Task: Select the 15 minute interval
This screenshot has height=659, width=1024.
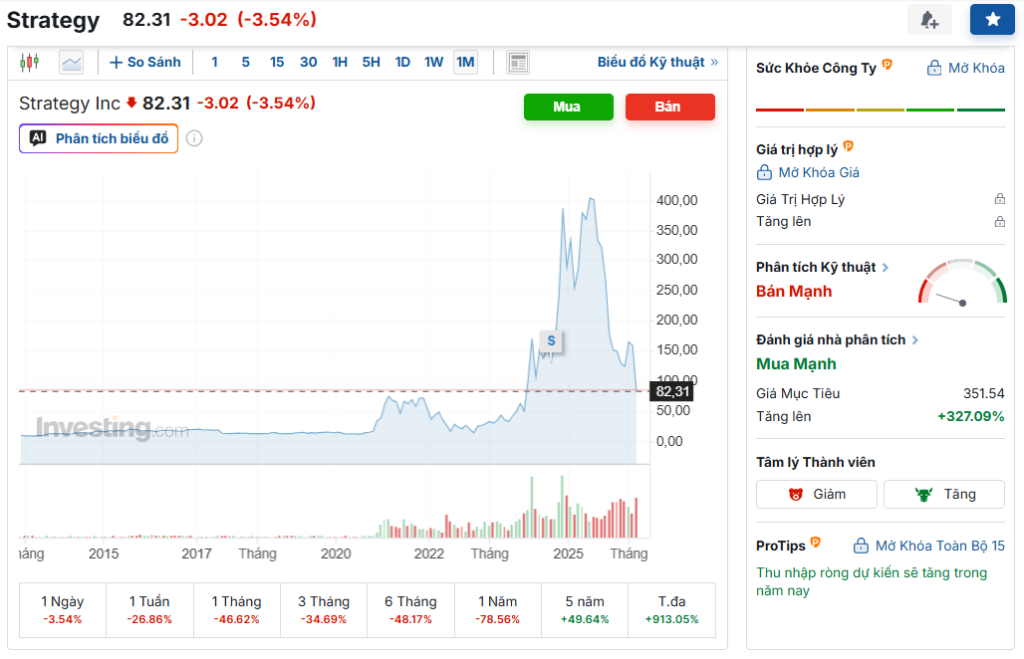Action: pos(277,62)
